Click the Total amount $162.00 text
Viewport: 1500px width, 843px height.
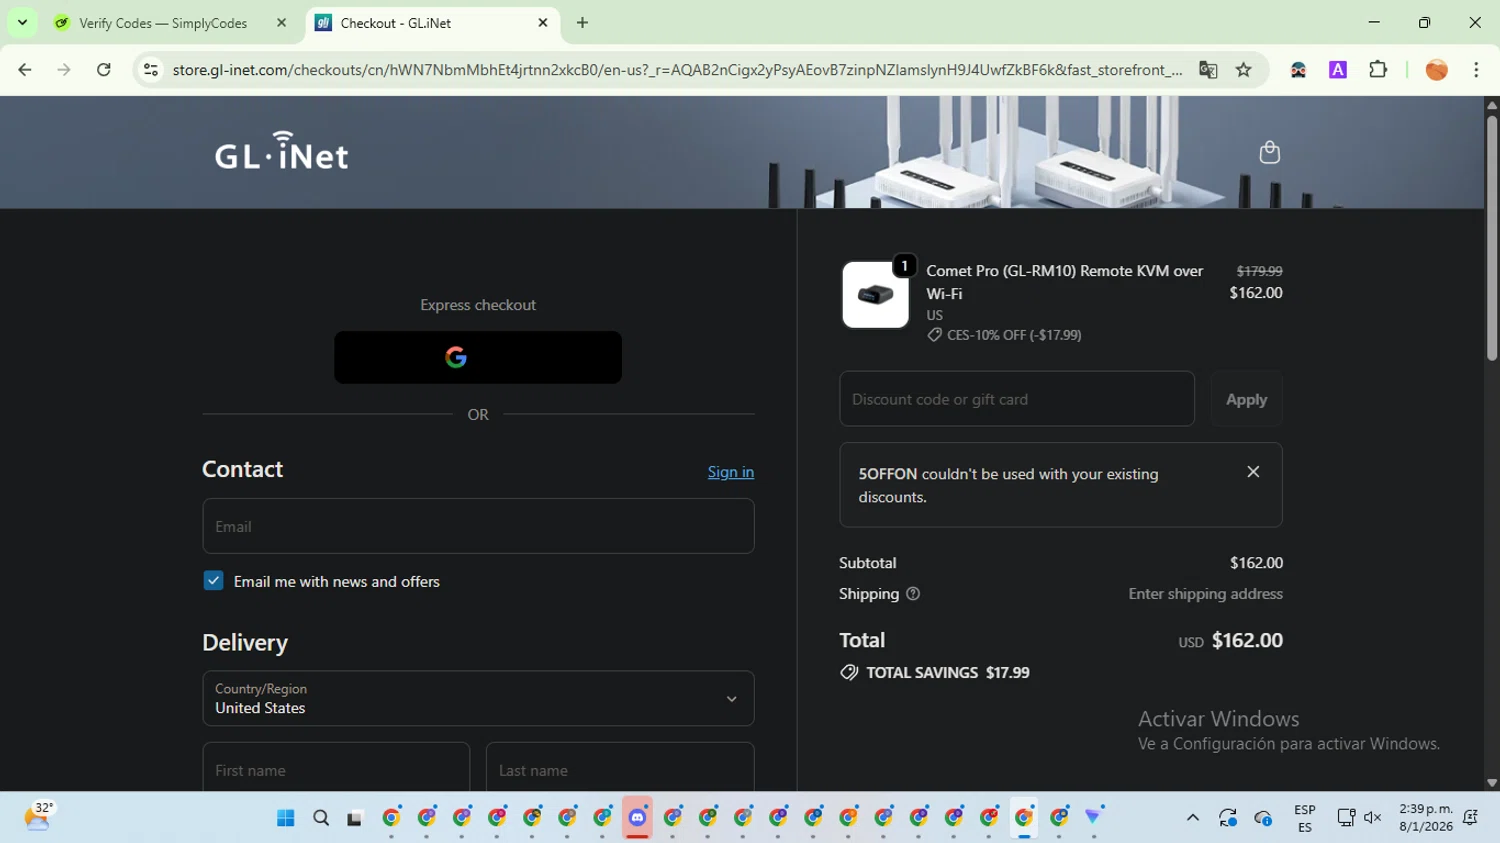point(1247,640)
